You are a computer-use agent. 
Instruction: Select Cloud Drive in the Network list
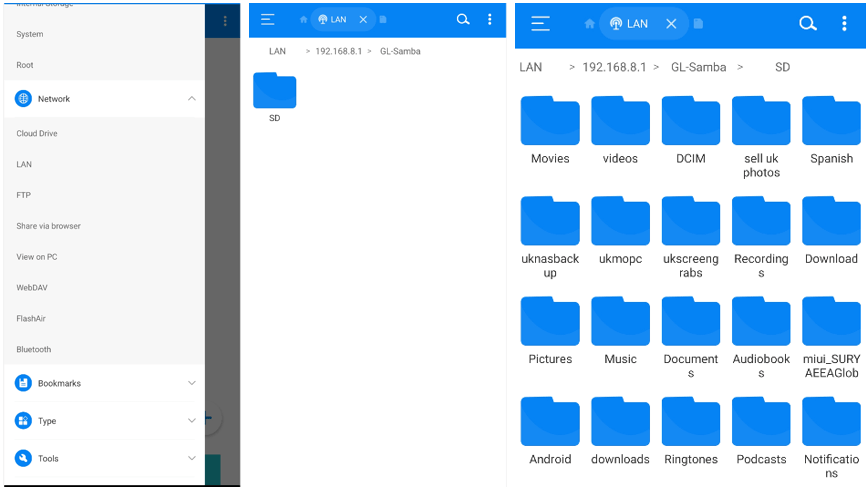[x=37, y=133]
